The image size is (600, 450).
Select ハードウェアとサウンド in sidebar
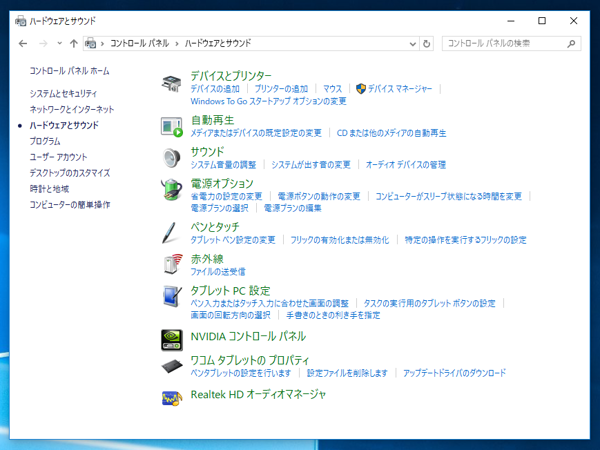point(64,125)
